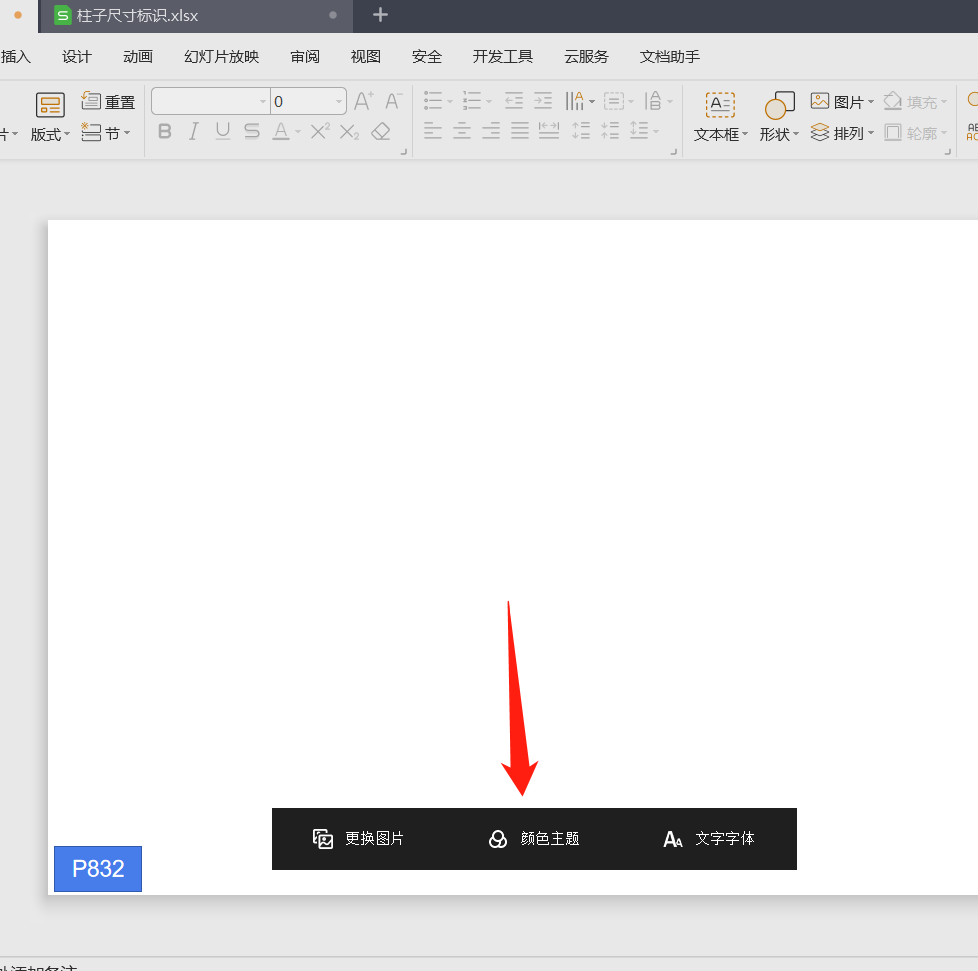
Task: Open the 设计 design tab
Action: [77, 57]
